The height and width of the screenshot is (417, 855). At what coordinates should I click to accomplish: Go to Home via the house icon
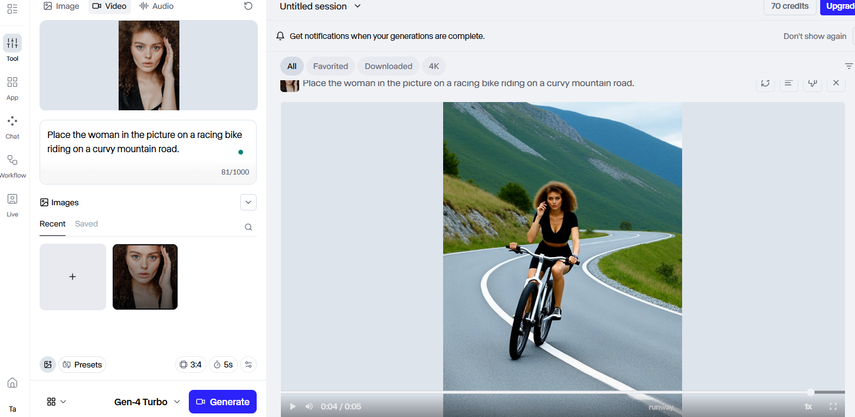(12, 383)
